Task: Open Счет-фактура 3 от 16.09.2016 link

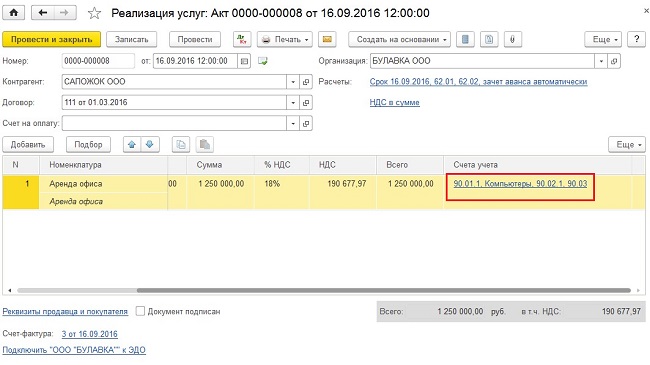Action: coord(90,334)
